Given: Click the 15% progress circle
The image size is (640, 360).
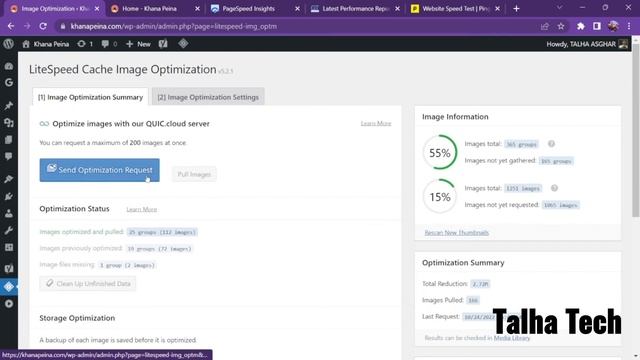Looking at the screenshot, I should [440, 197].
